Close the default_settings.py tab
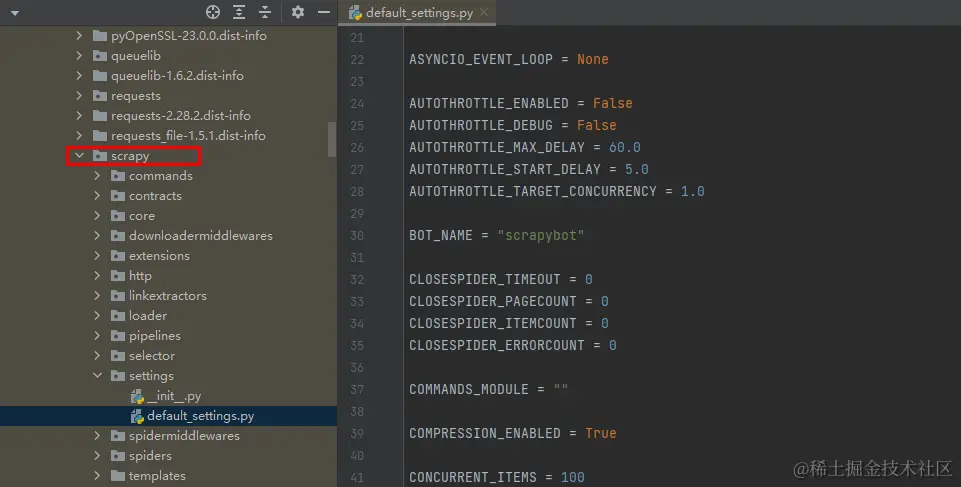Viewport: 961px width, 487px height. click(x=484, y=12)
